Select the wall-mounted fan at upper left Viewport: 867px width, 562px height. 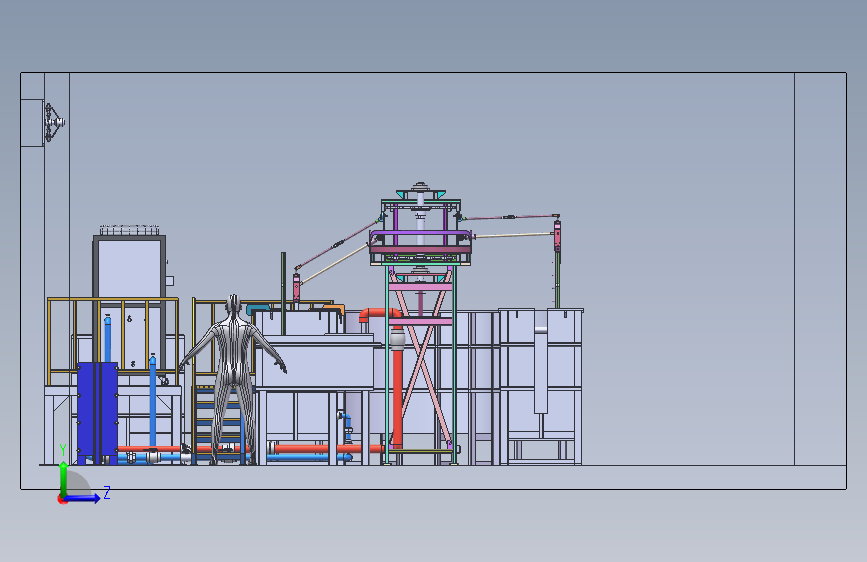click(x=54, y=122)
